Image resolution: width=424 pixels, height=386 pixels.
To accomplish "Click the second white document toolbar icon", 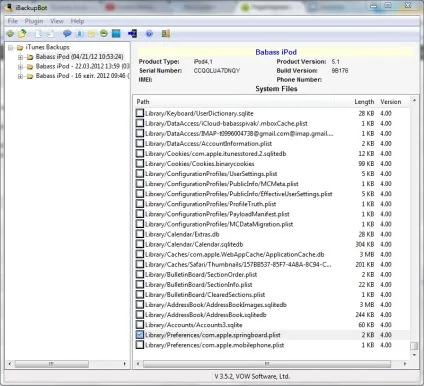I will [x=50, y=33].
